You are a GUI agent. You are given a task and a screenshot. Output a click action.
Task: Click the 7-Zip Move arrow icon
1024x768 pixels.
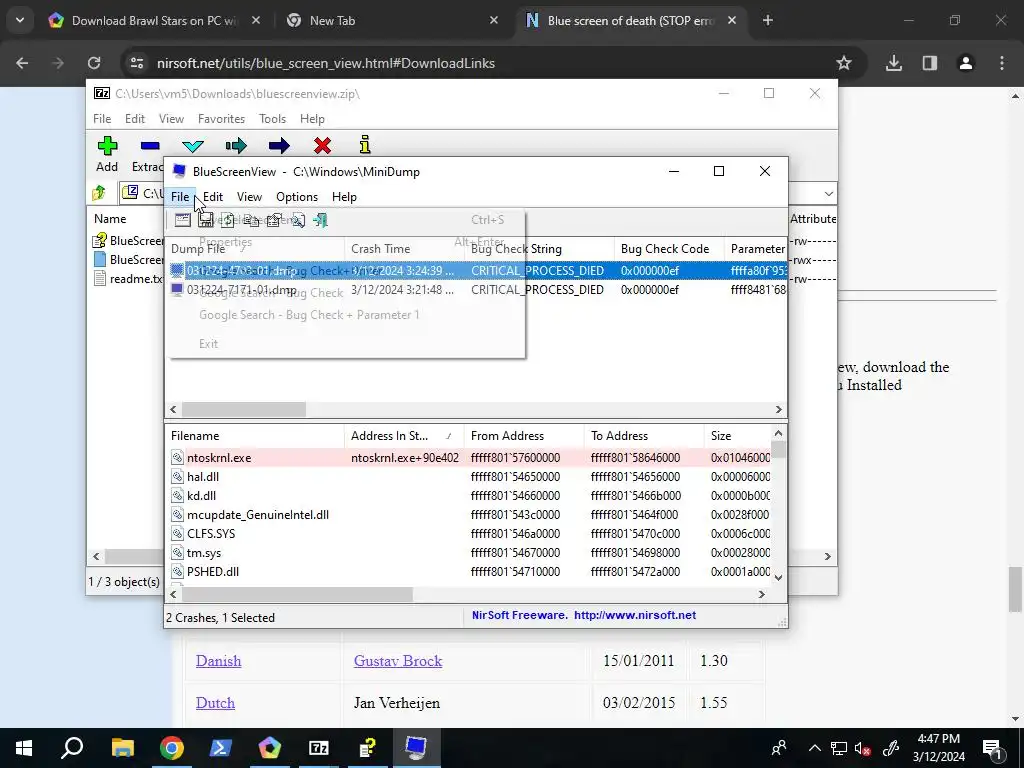pyautogui.click(x=279, y=146)
